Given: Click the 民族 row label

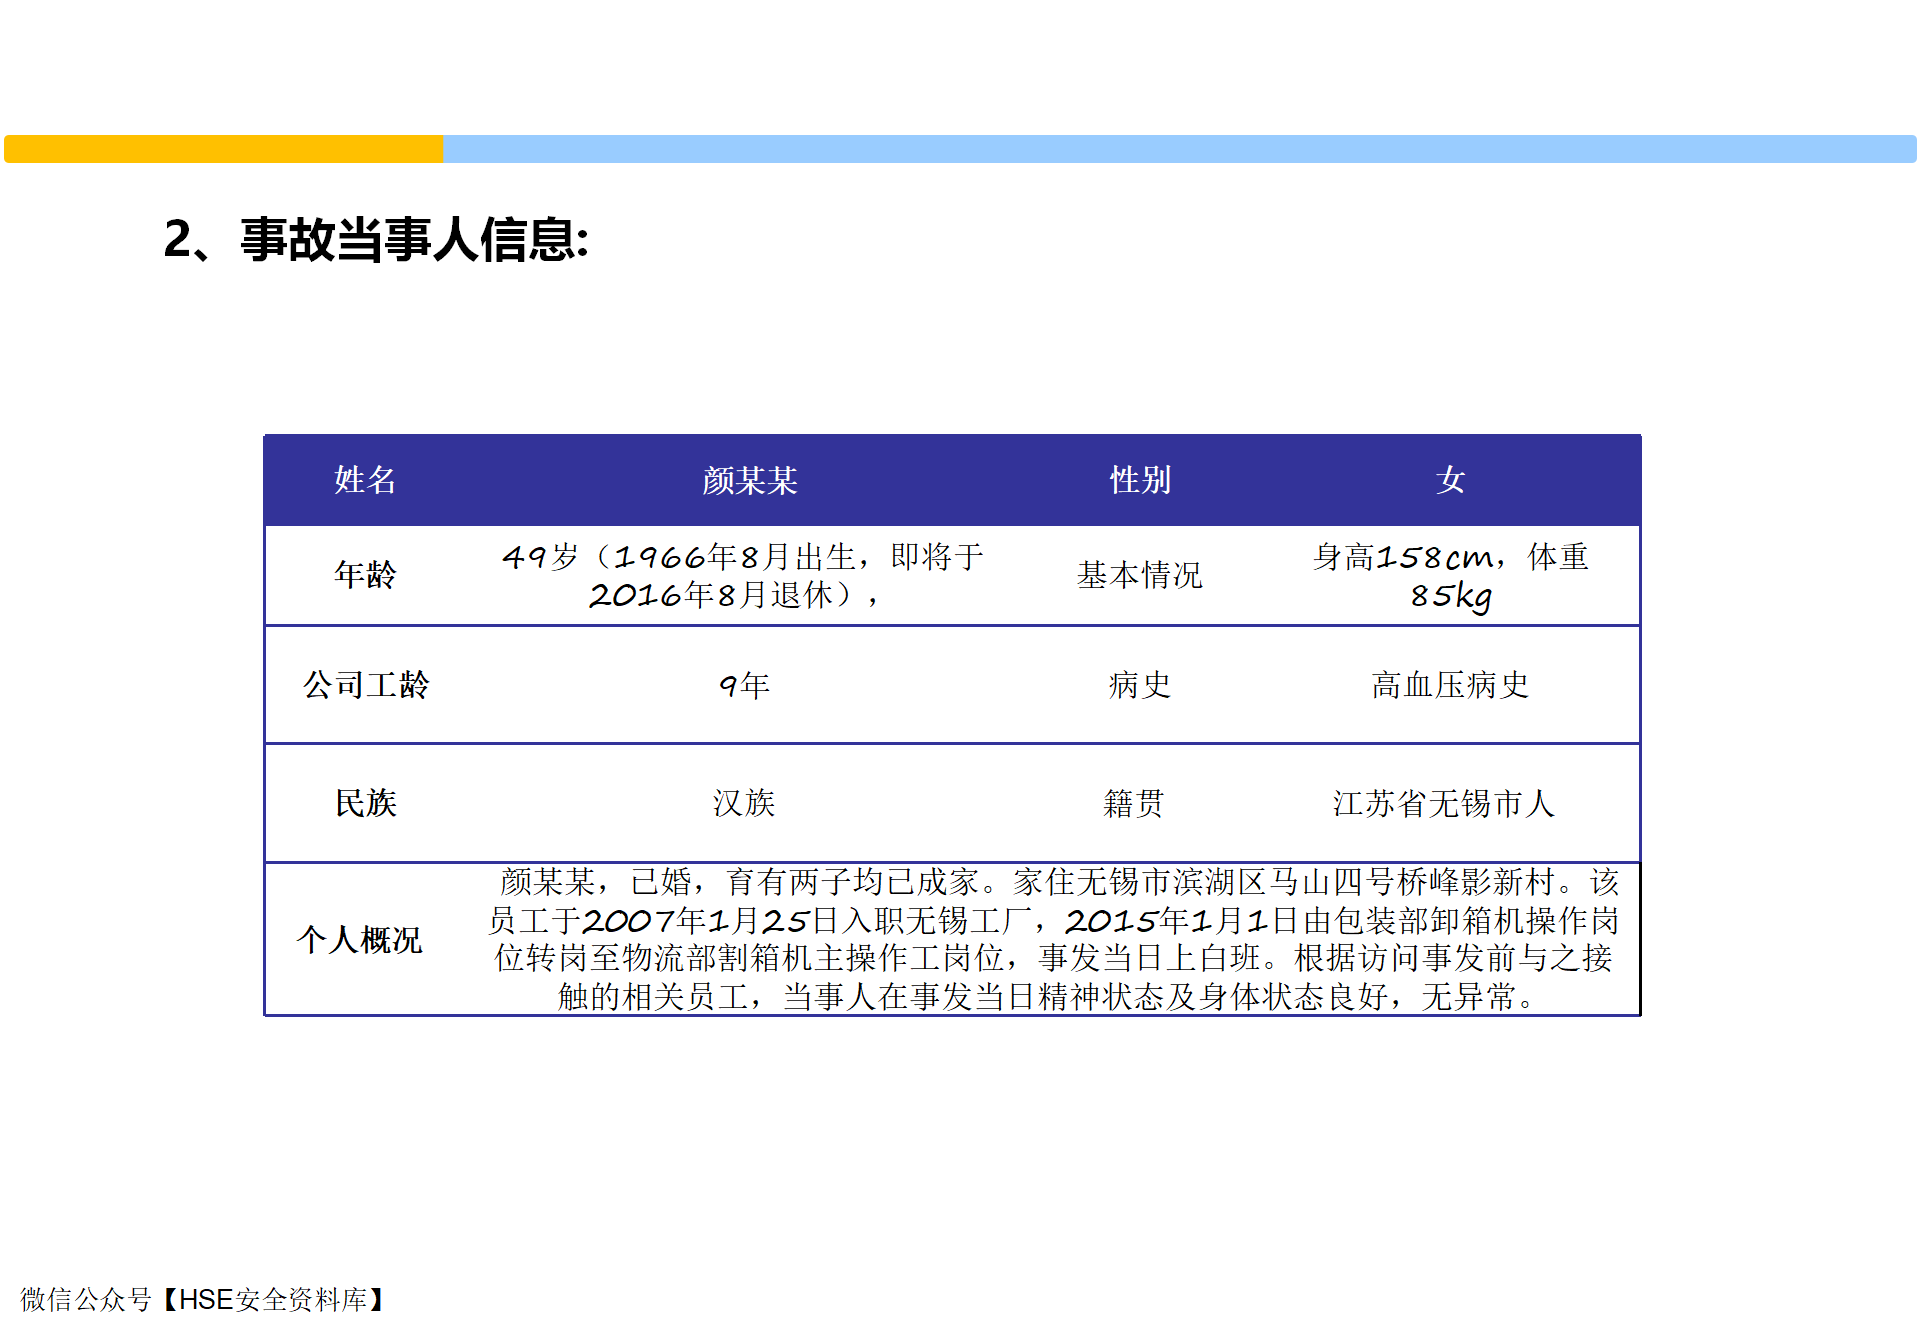Looking at the screenshot, I should (x=365, y=803).
